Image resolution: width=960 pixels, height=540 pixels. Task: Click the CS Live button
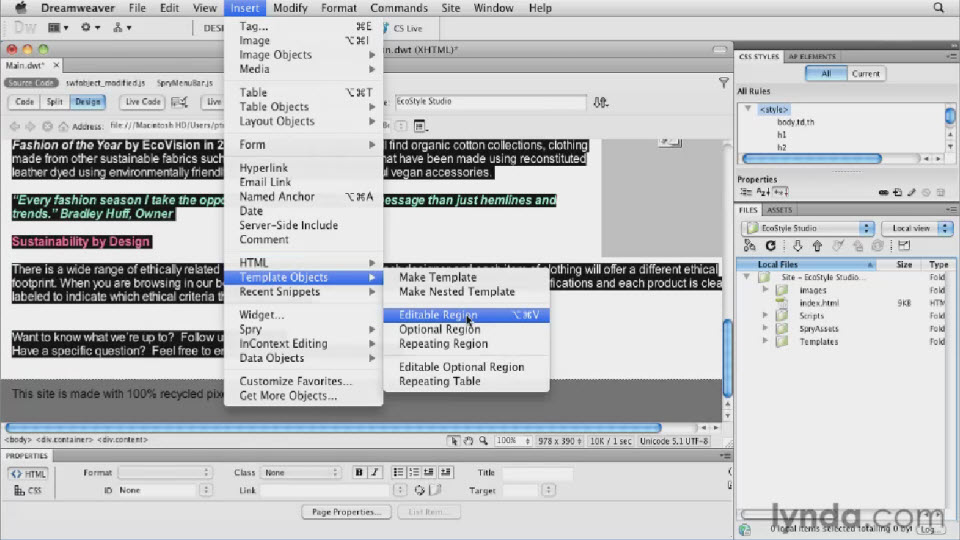pos(402,28)
